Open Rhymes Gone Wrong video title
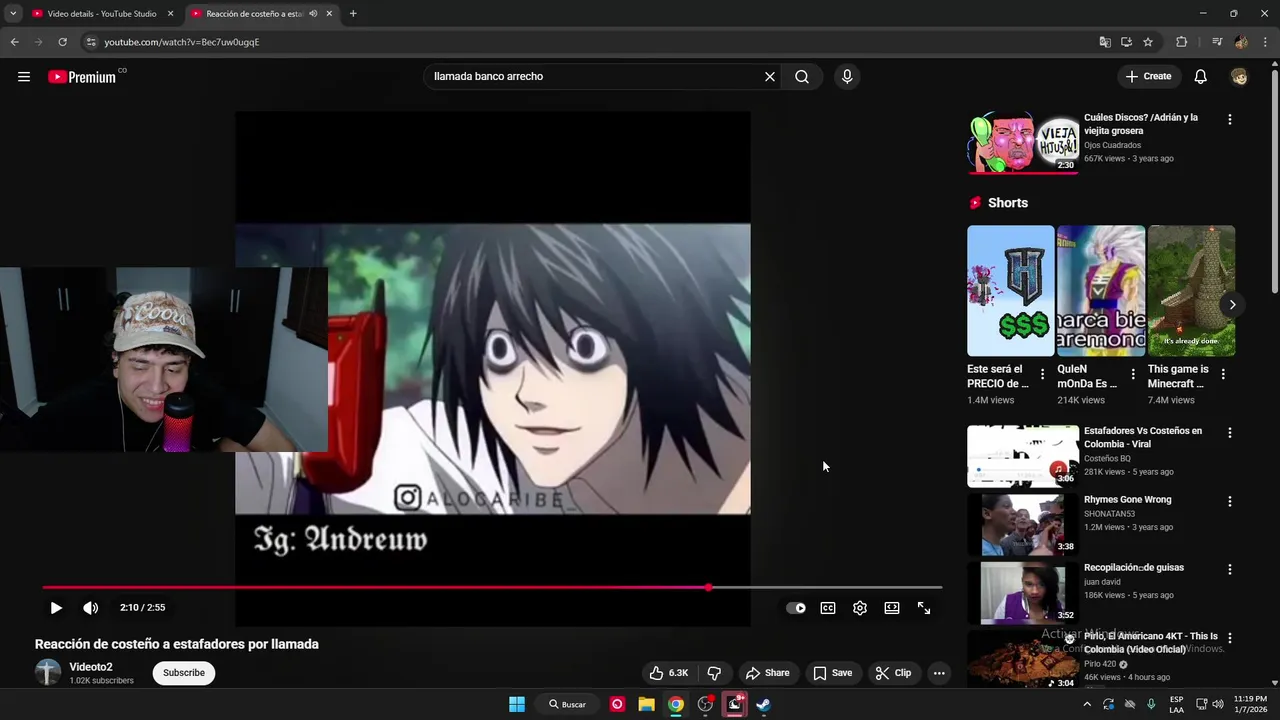The image size is (1280, 720). pyautogui.click(x=1127, y=500)
